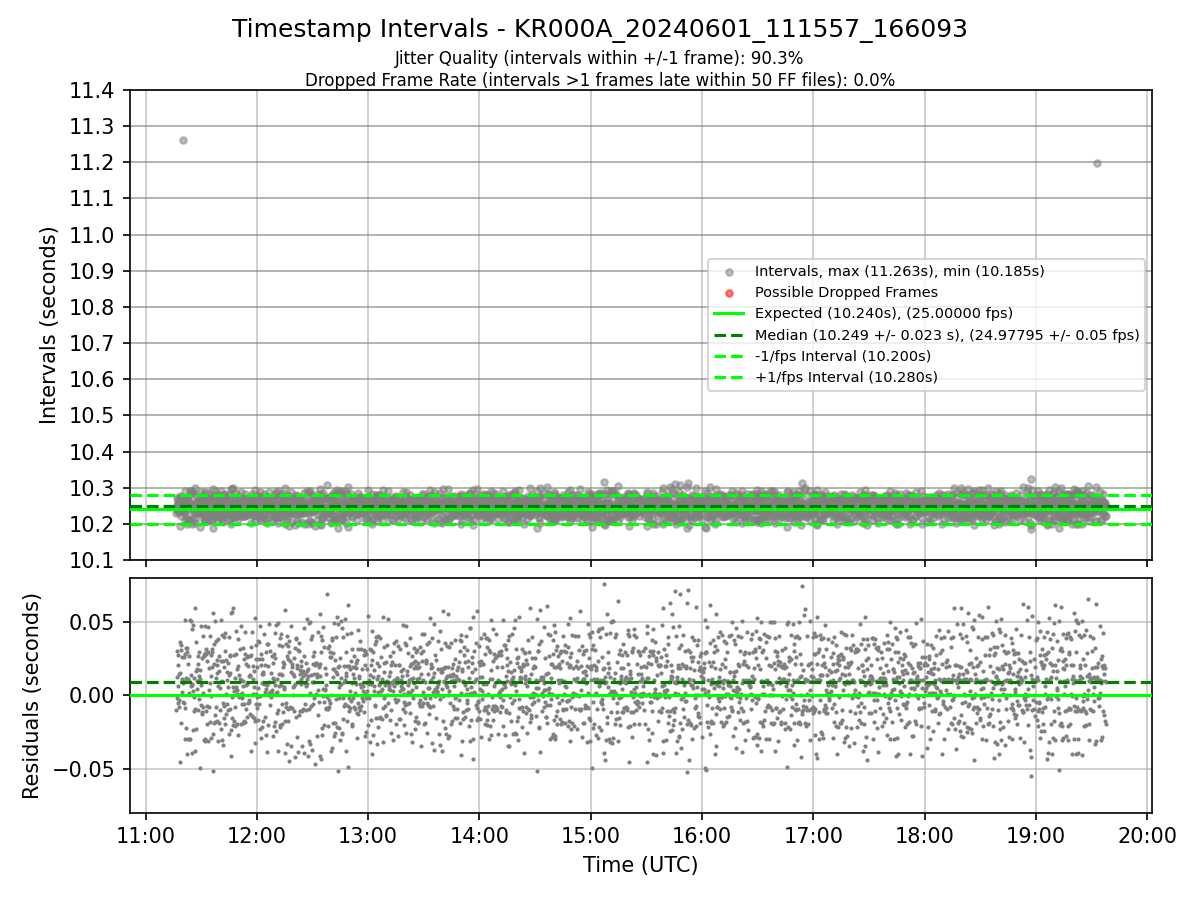Click the grey Intervals legend marker
This screenshot has height=900, width=1200.
tap(729, 272)
